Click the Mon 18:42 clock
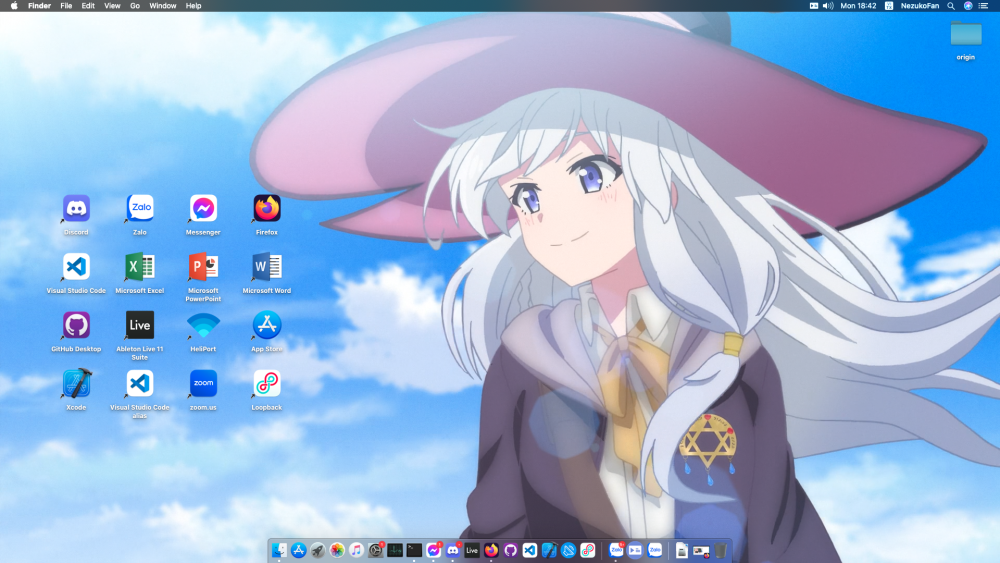 click(x=858, y=6)
